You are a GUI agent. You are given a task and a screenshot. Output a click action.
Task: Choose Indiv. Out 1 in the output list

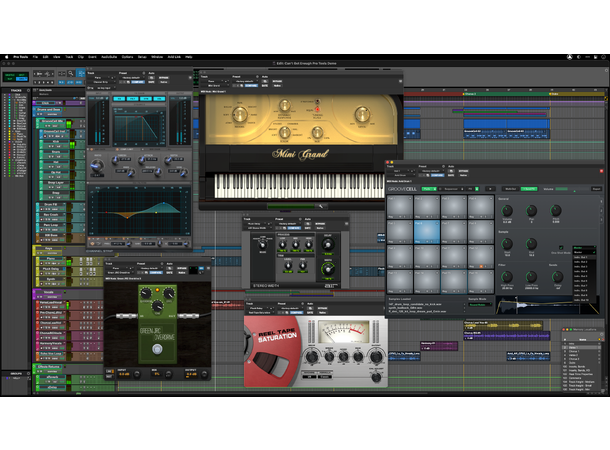click(x=584, y=257)
